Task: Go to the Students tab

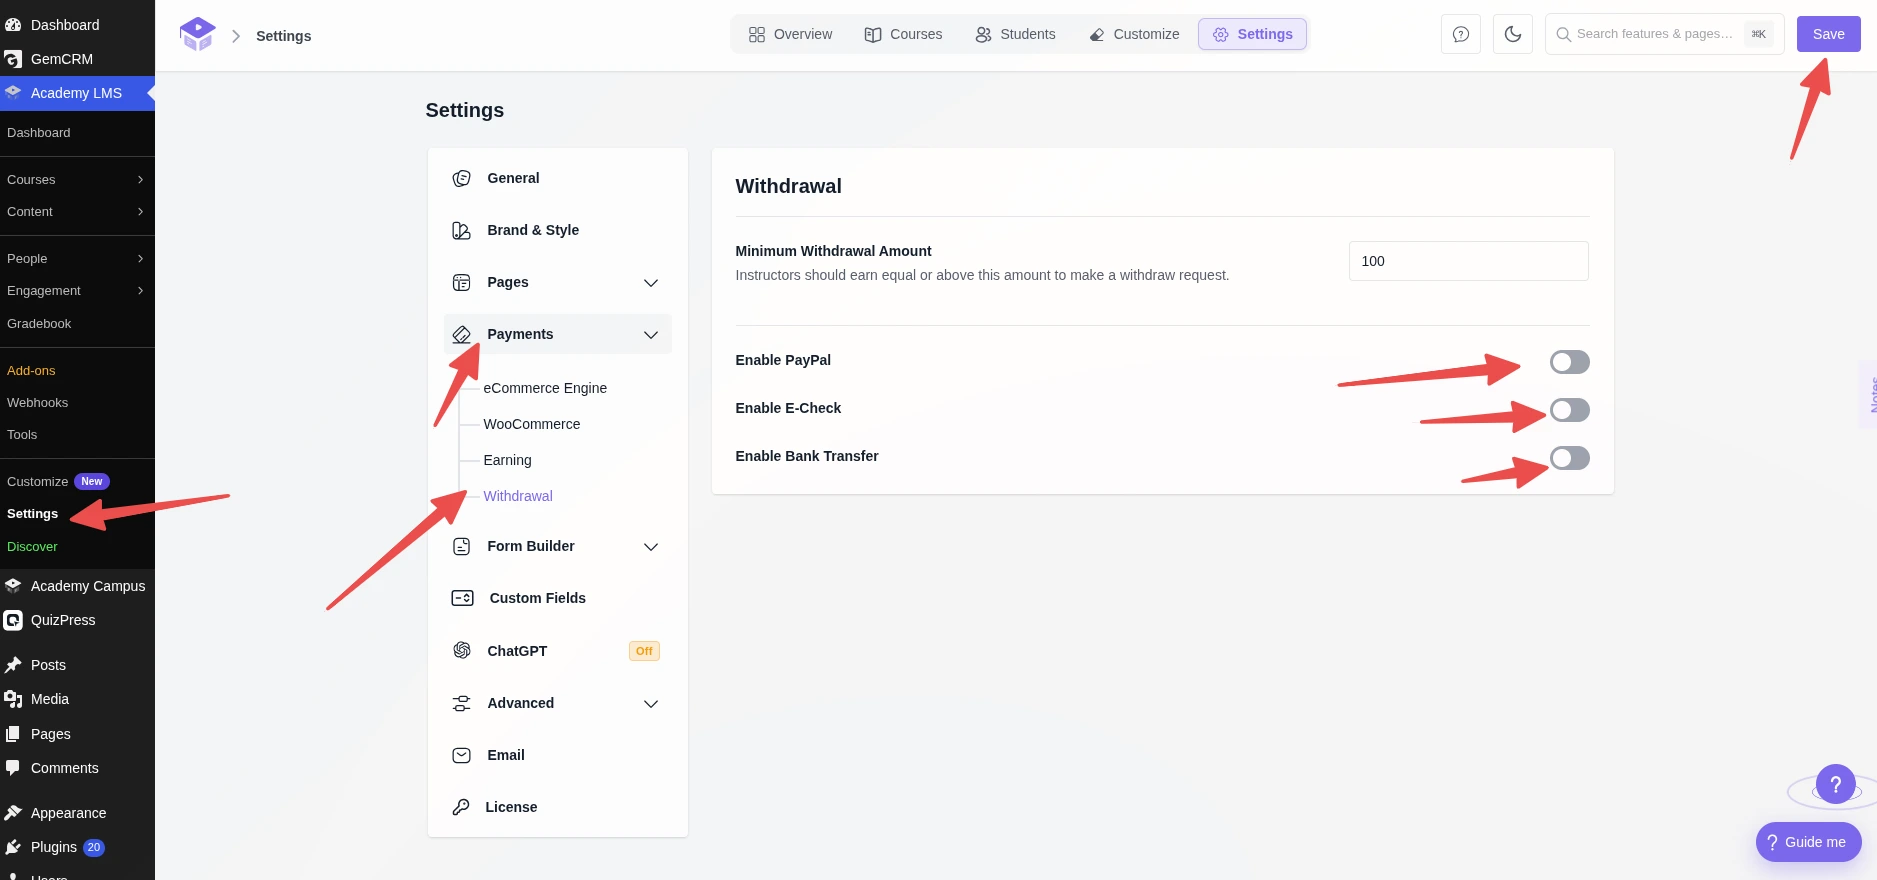Action: click(1015, 34)
